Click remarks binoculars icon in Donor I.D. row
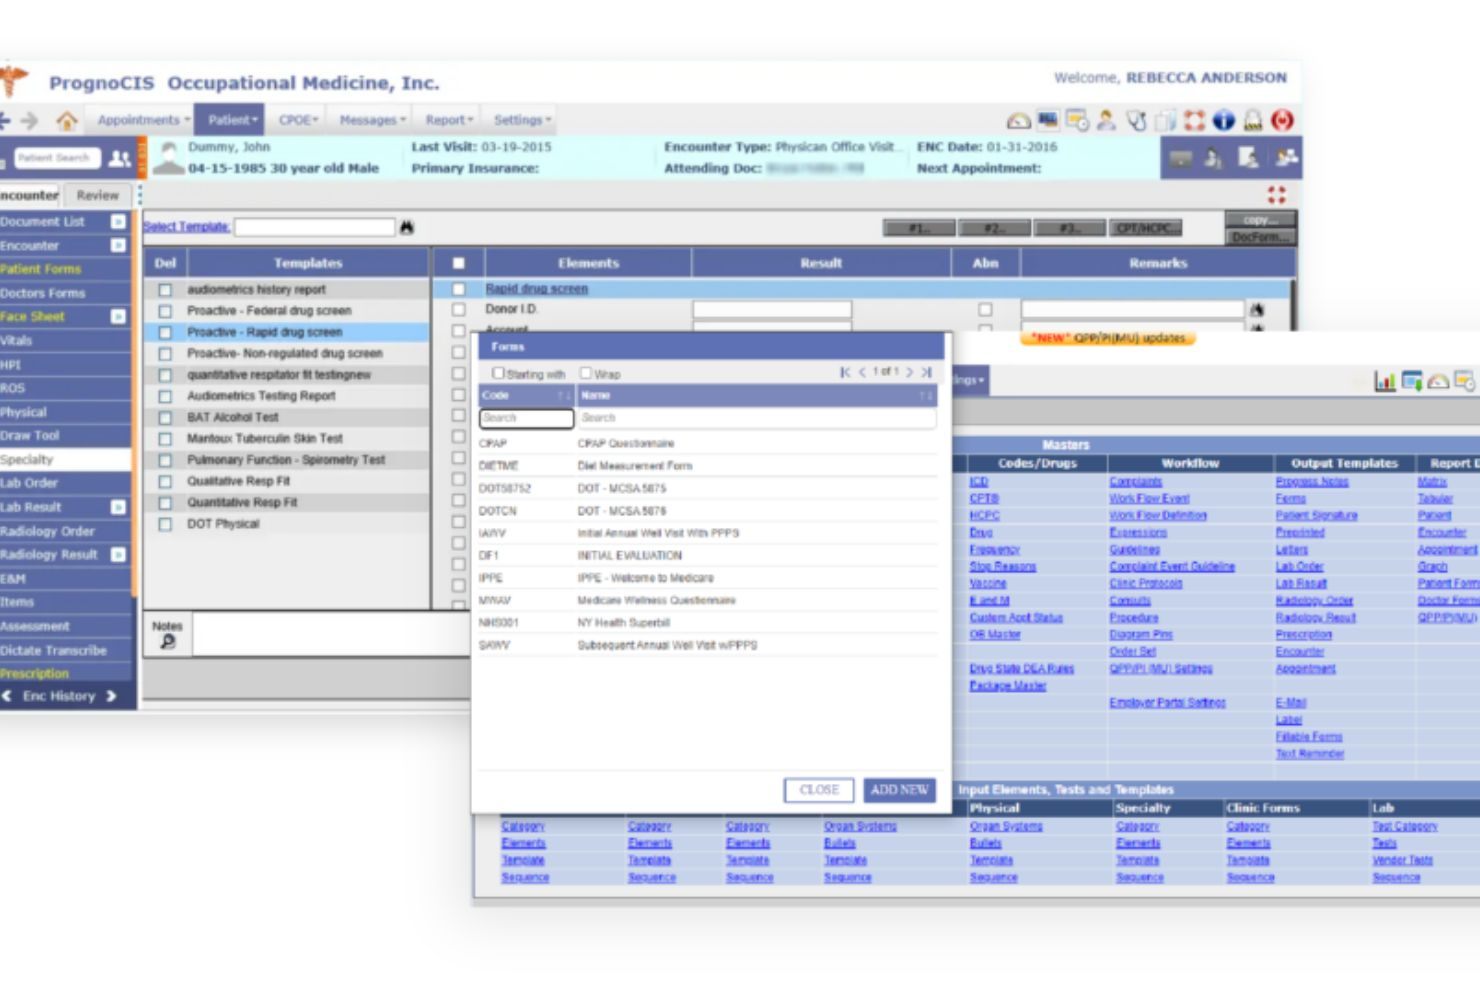The height and width of the screenshot is (987, 1480). (x=1256, y=310)
